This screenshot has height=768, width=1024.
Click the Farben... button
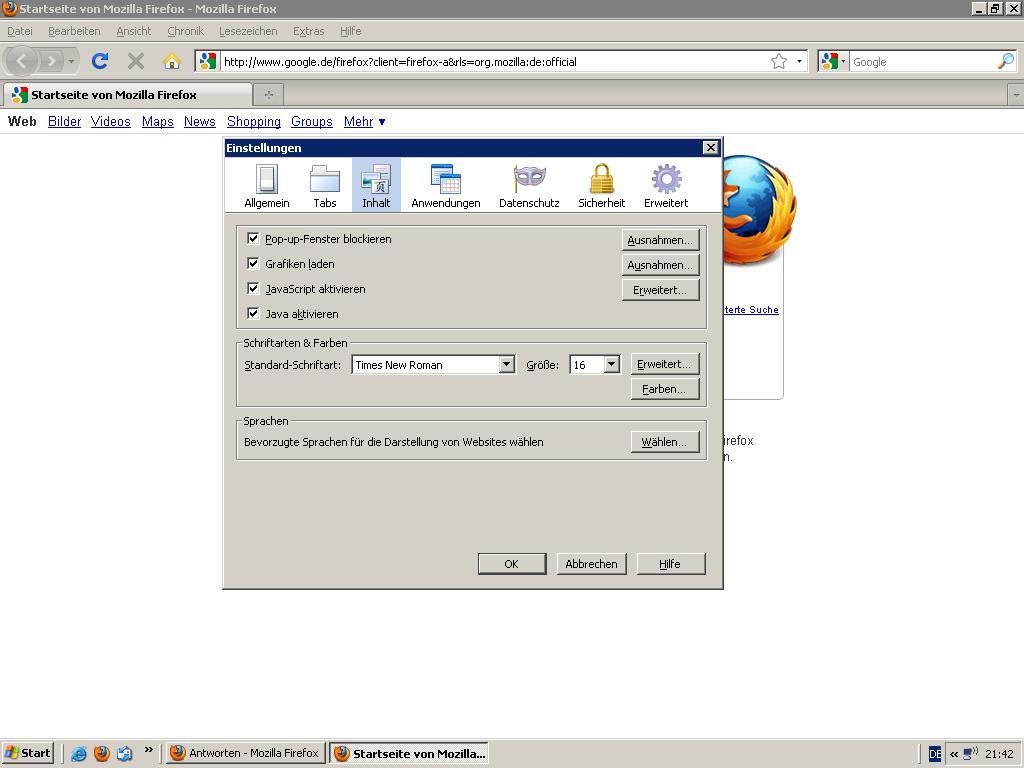click(664, 389)
